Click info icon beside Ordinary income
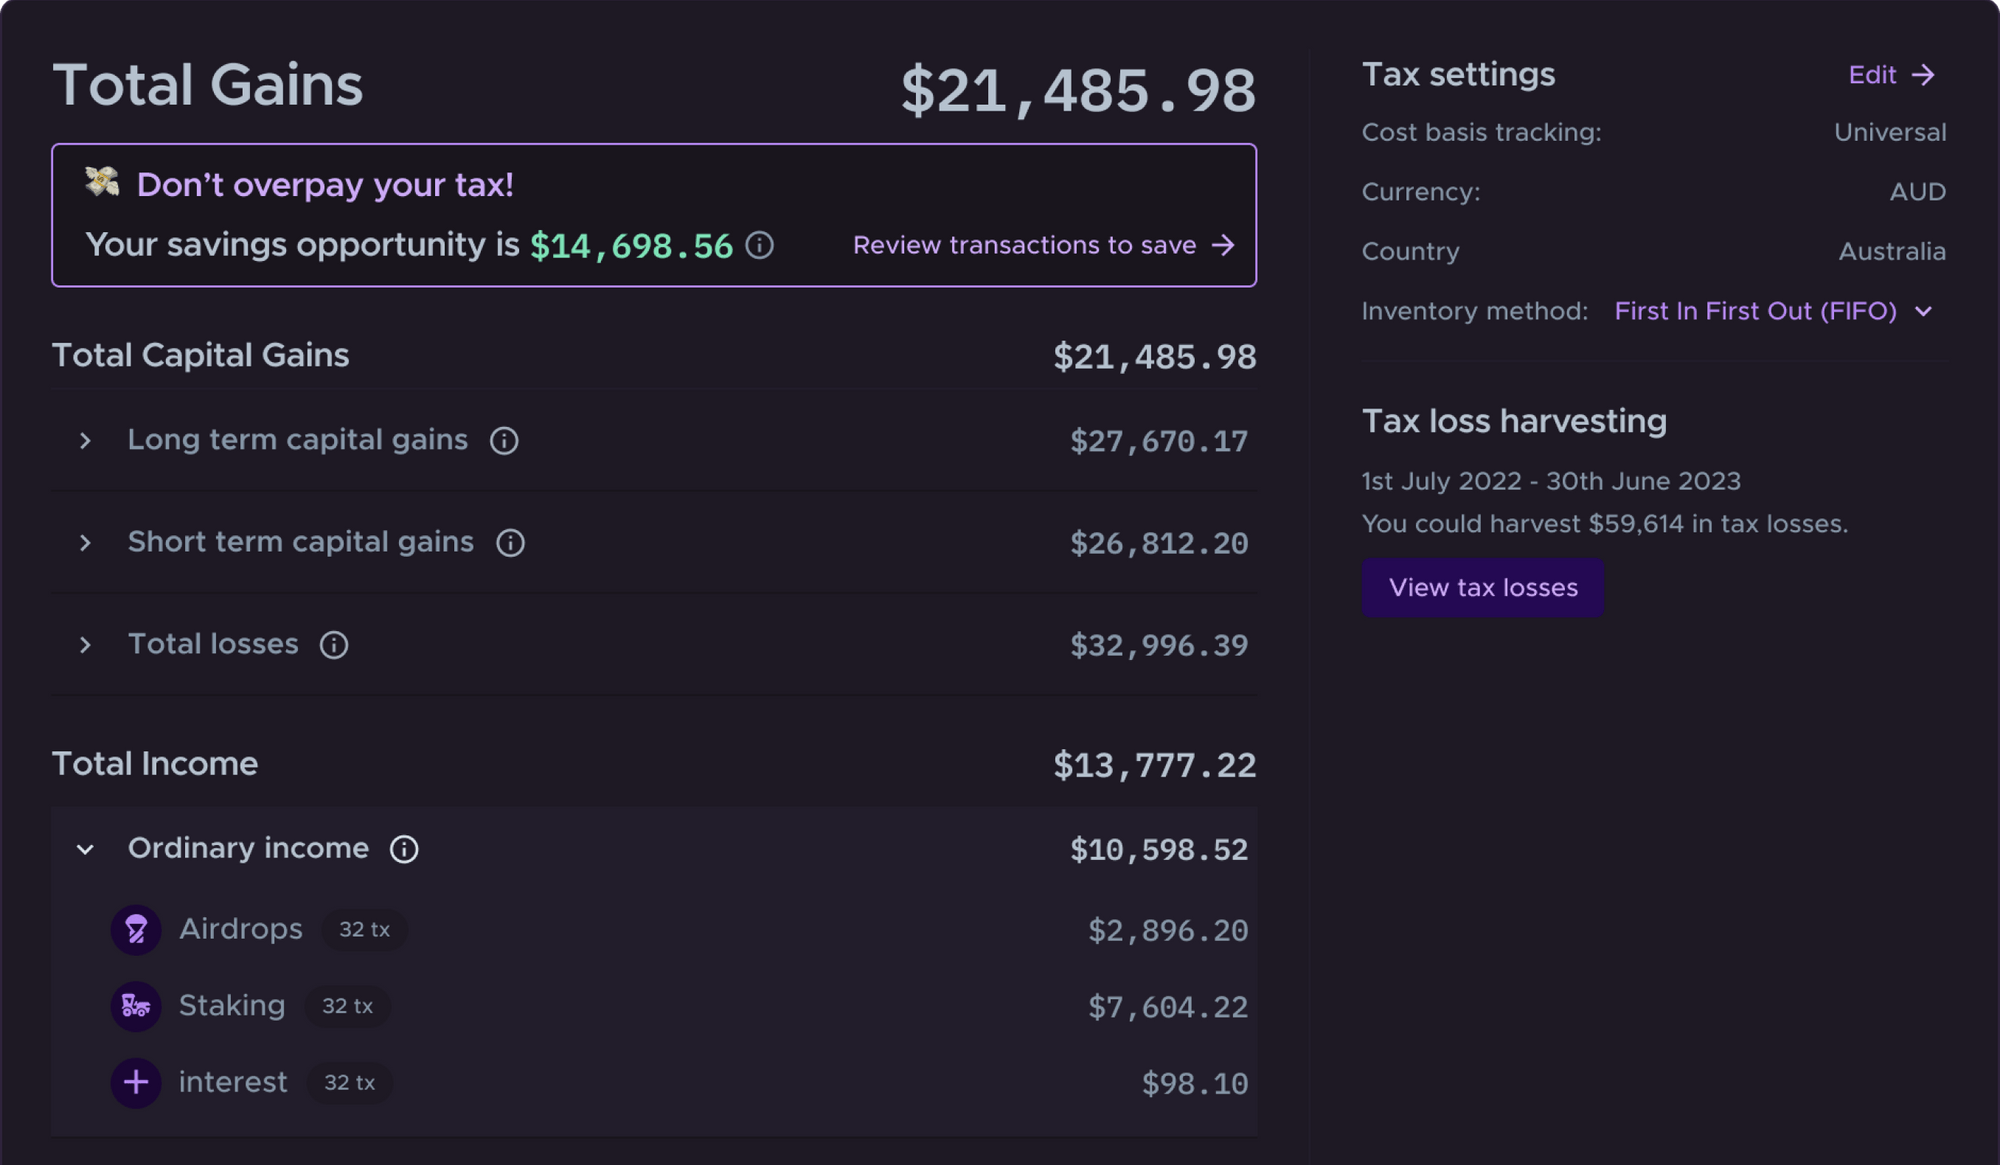This screenshot has height=1165, width=2000. [404, 849]
